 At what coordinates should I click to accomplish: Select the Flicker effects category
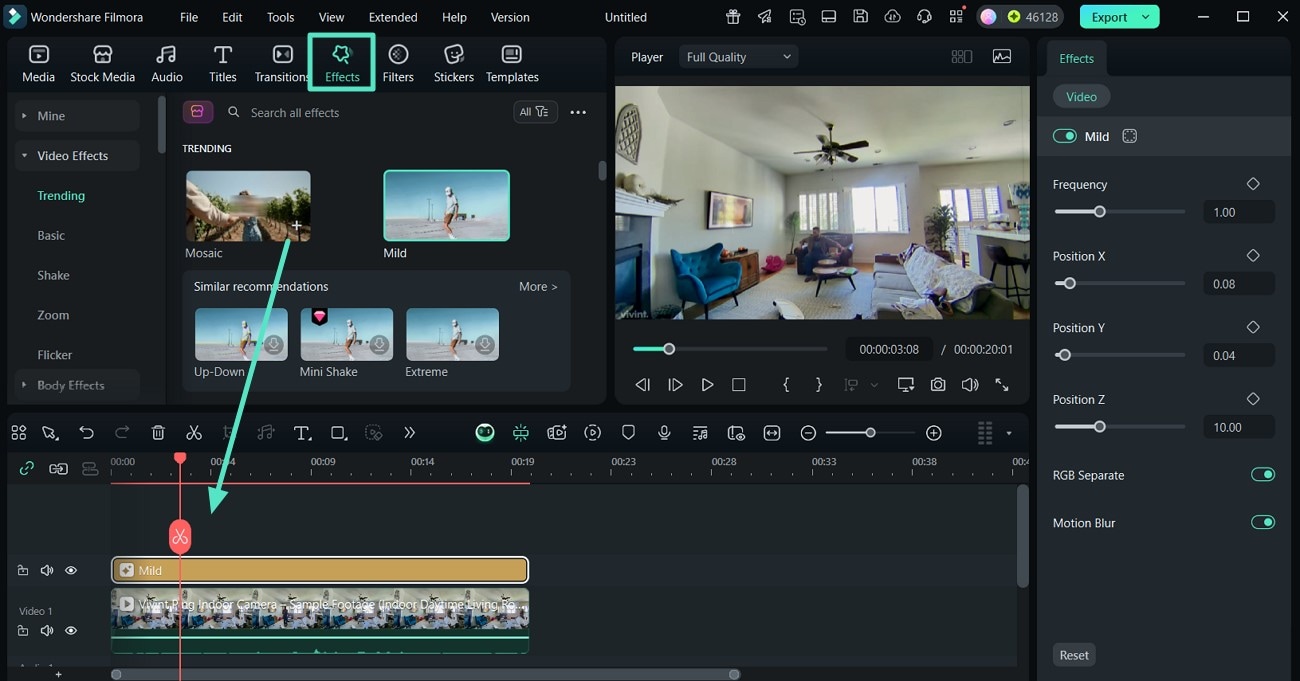(55, 355)
